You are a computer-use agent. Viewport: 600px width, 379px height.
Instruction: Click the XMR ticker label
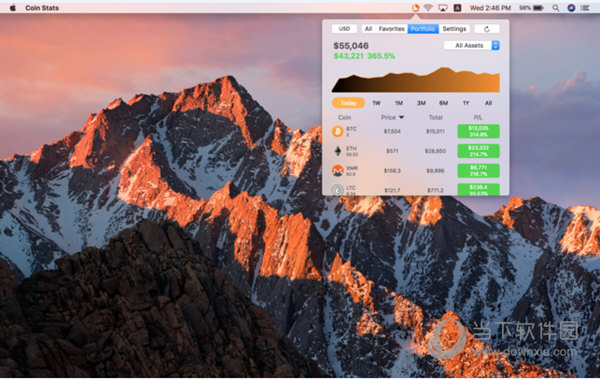pos(352,168)
